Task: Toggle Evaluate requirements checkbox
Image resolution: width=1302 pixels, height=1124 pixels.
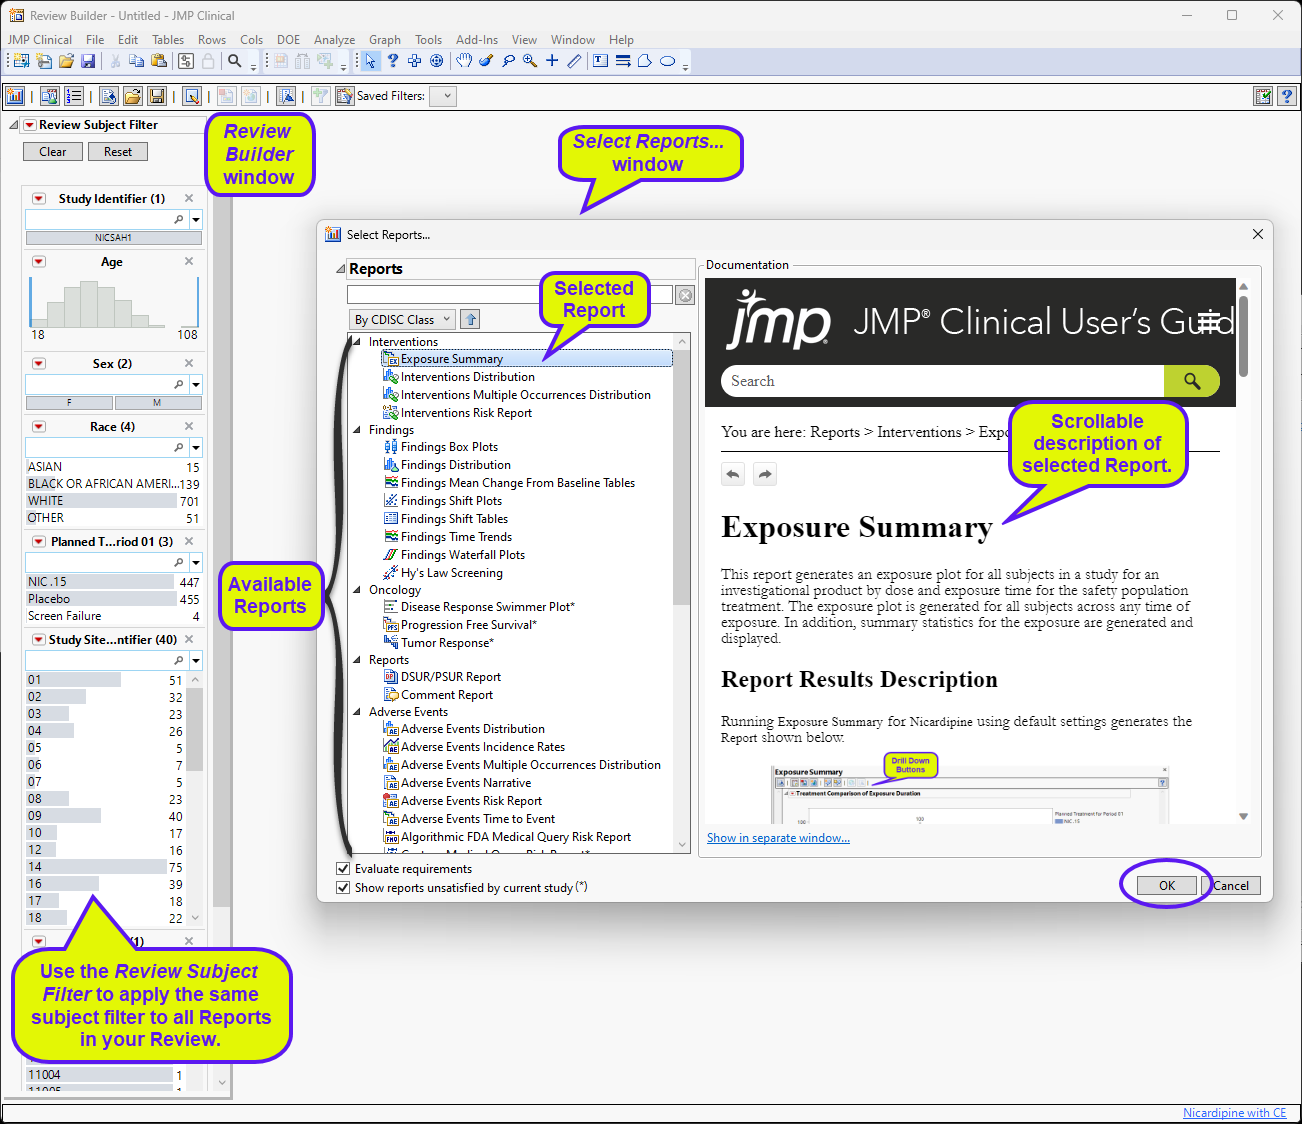Action: tap(344, 869)
